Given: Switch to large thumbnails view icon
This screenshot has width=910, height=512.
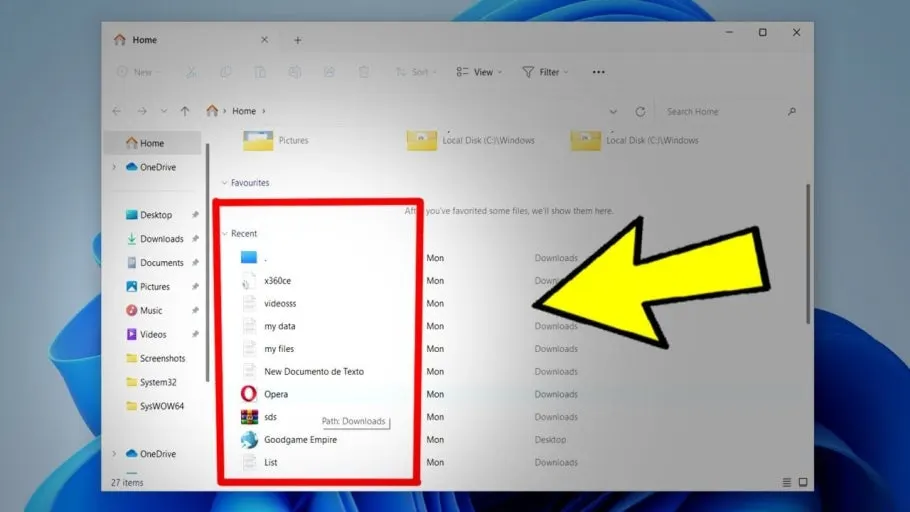Looking at the screenshot, I should (803, 482).
